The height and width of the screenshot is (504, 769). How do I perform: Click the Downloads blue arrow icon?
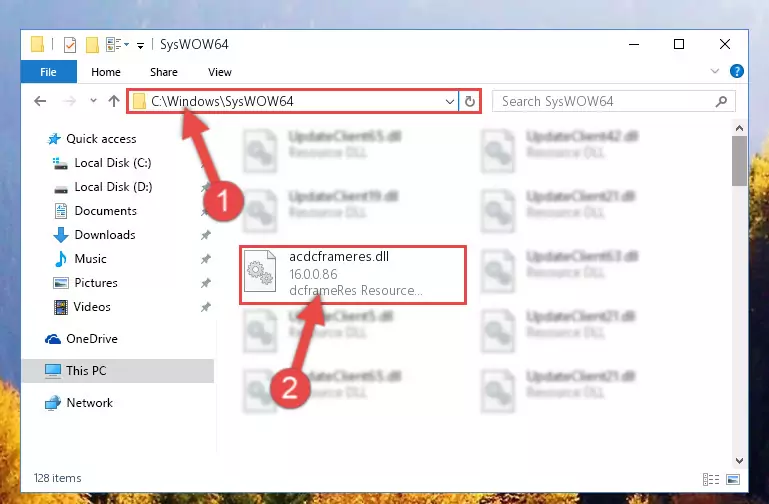61,235
